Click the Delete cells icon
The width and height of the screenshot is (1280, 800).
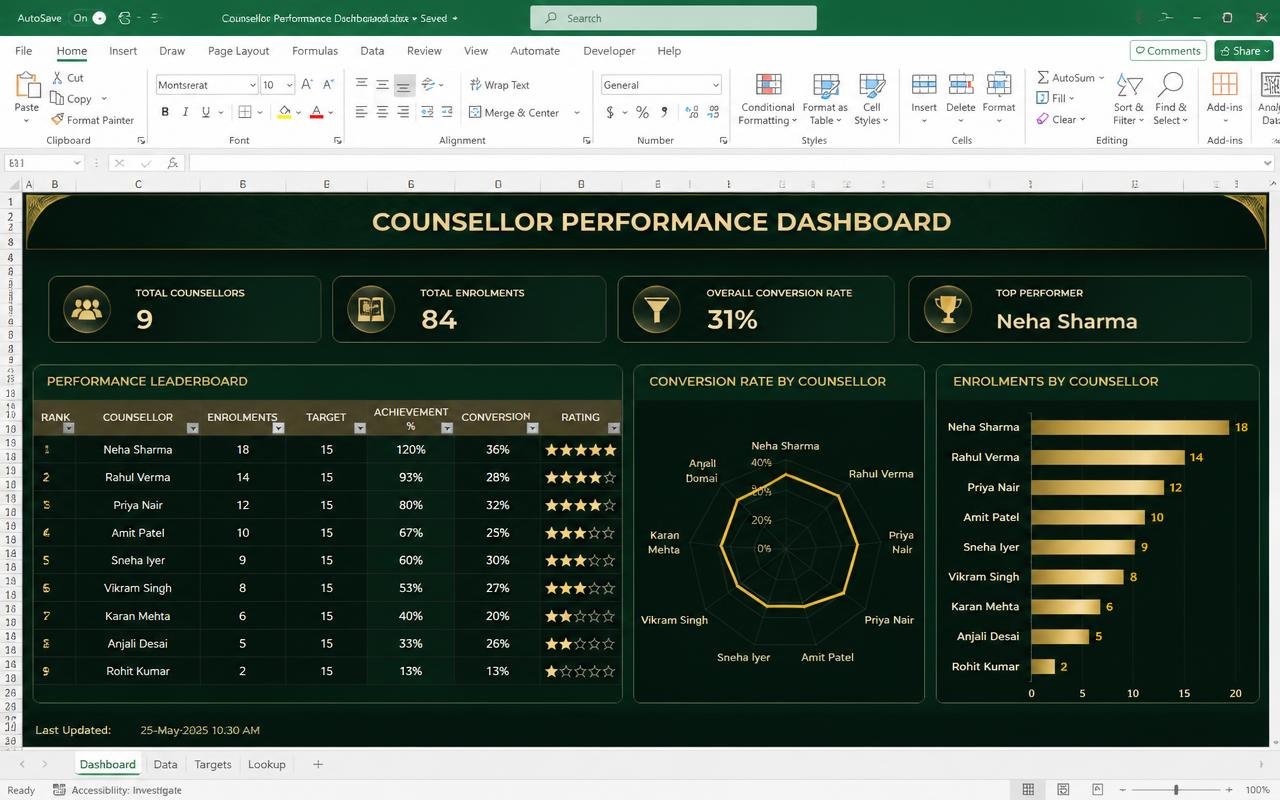(961, 86)
